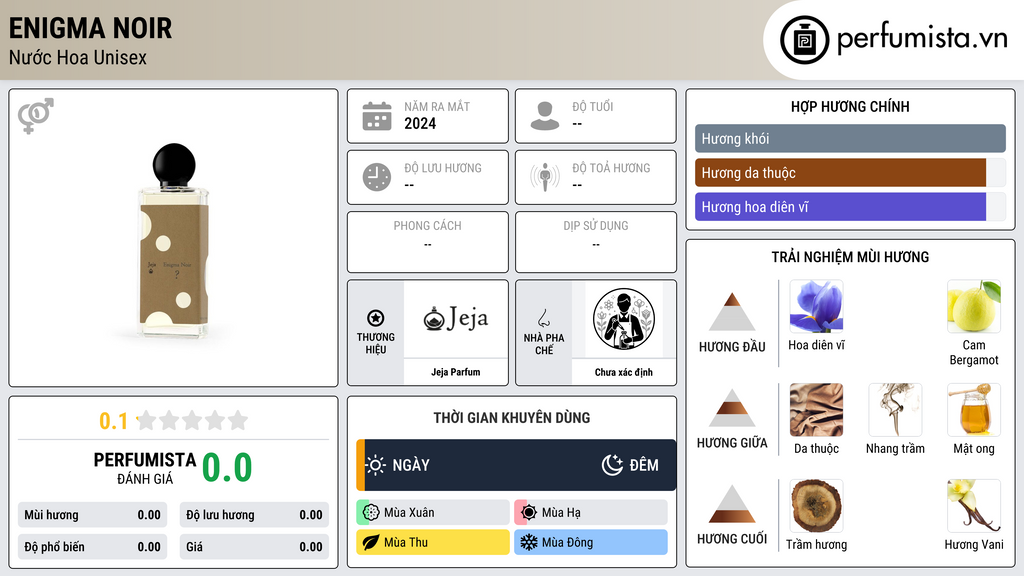Click the leaf icon for Mùa Thu
This screenshot has height=576, width=1024.
(371, 542)
